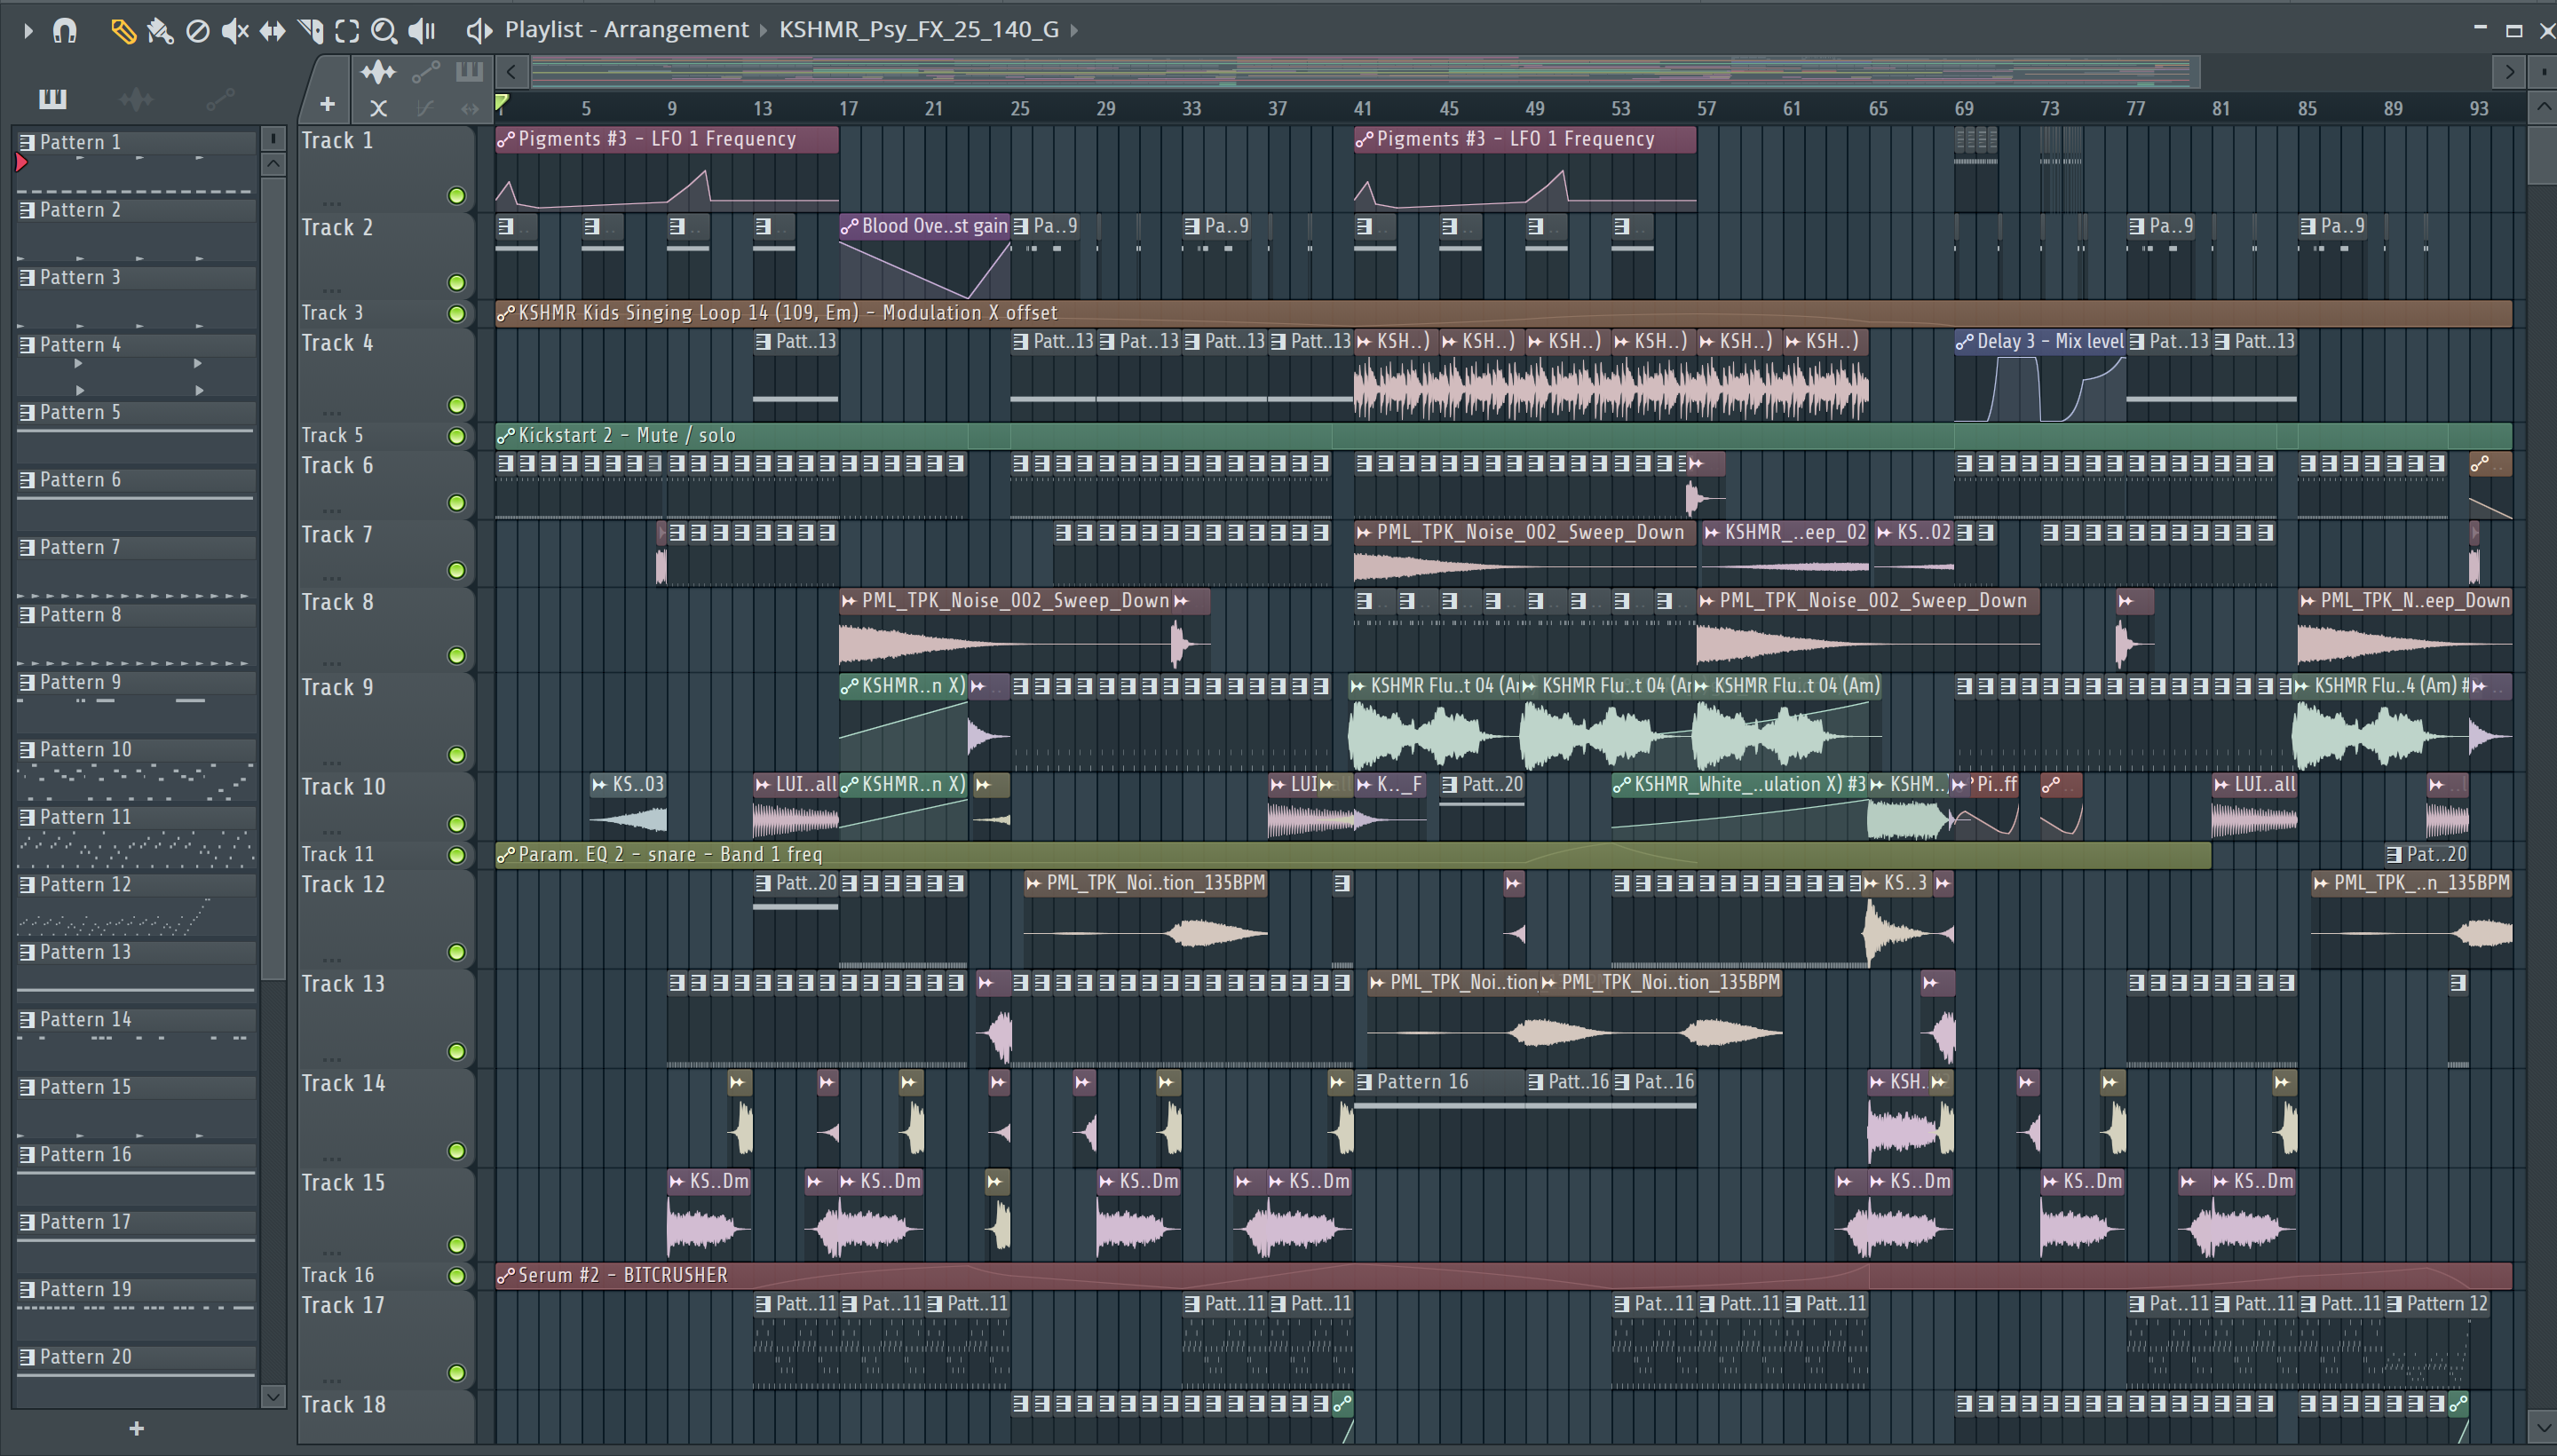
Task: Open the arrangement dropdown arrow after Arrangement
Action: (x=764, y=30)
